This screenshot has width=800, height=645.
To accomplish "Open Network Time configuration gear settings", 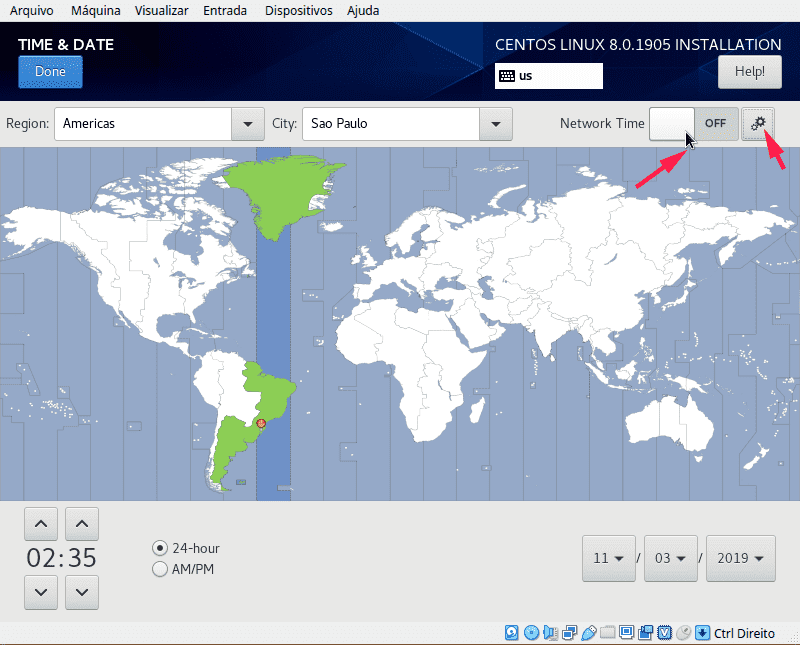I will pyautogui.click(x=758, y=123).
